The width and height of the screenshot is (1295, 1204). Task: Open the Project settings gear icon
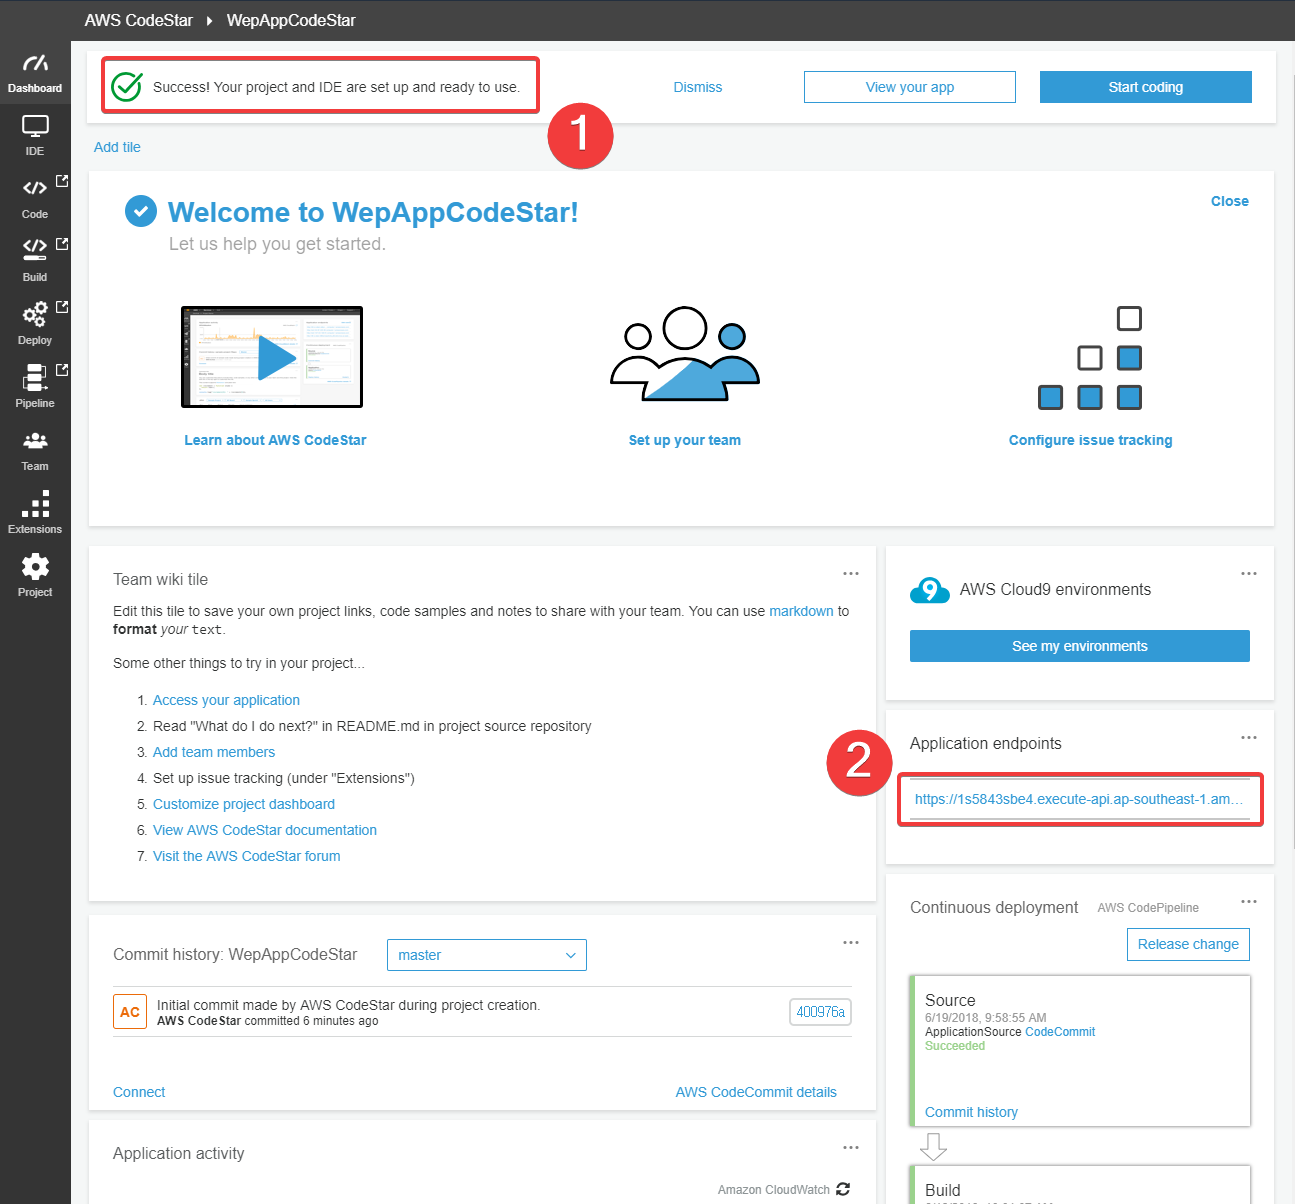35,567
